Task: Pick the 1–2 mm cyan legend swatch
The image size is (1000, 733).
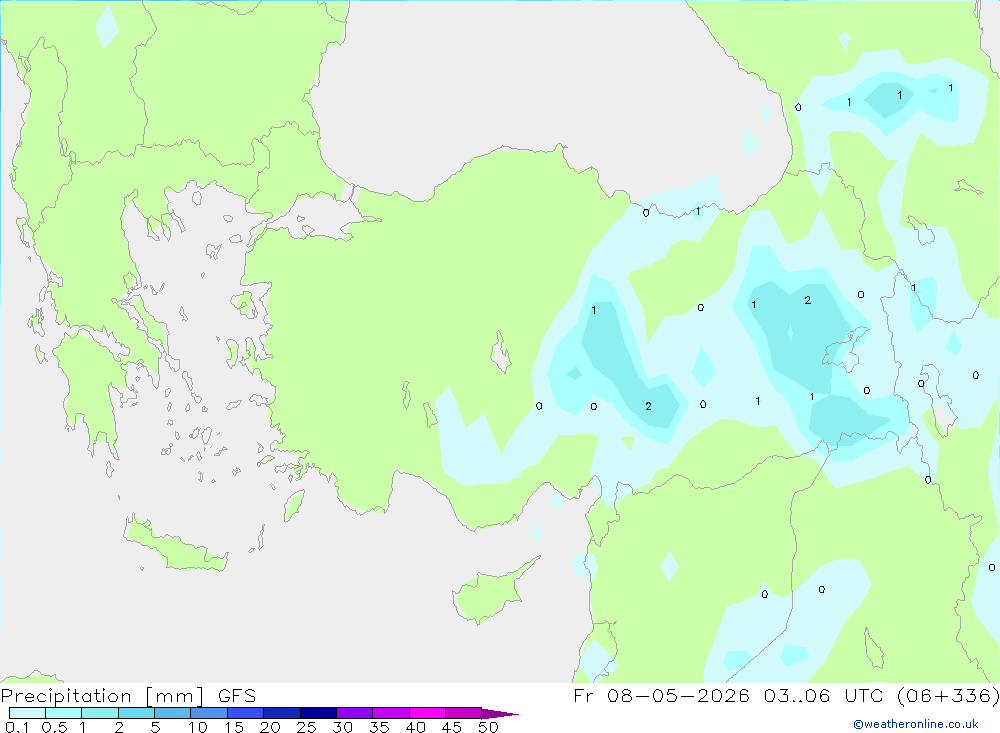Action: pyautogui.click(x=99, y=713)
